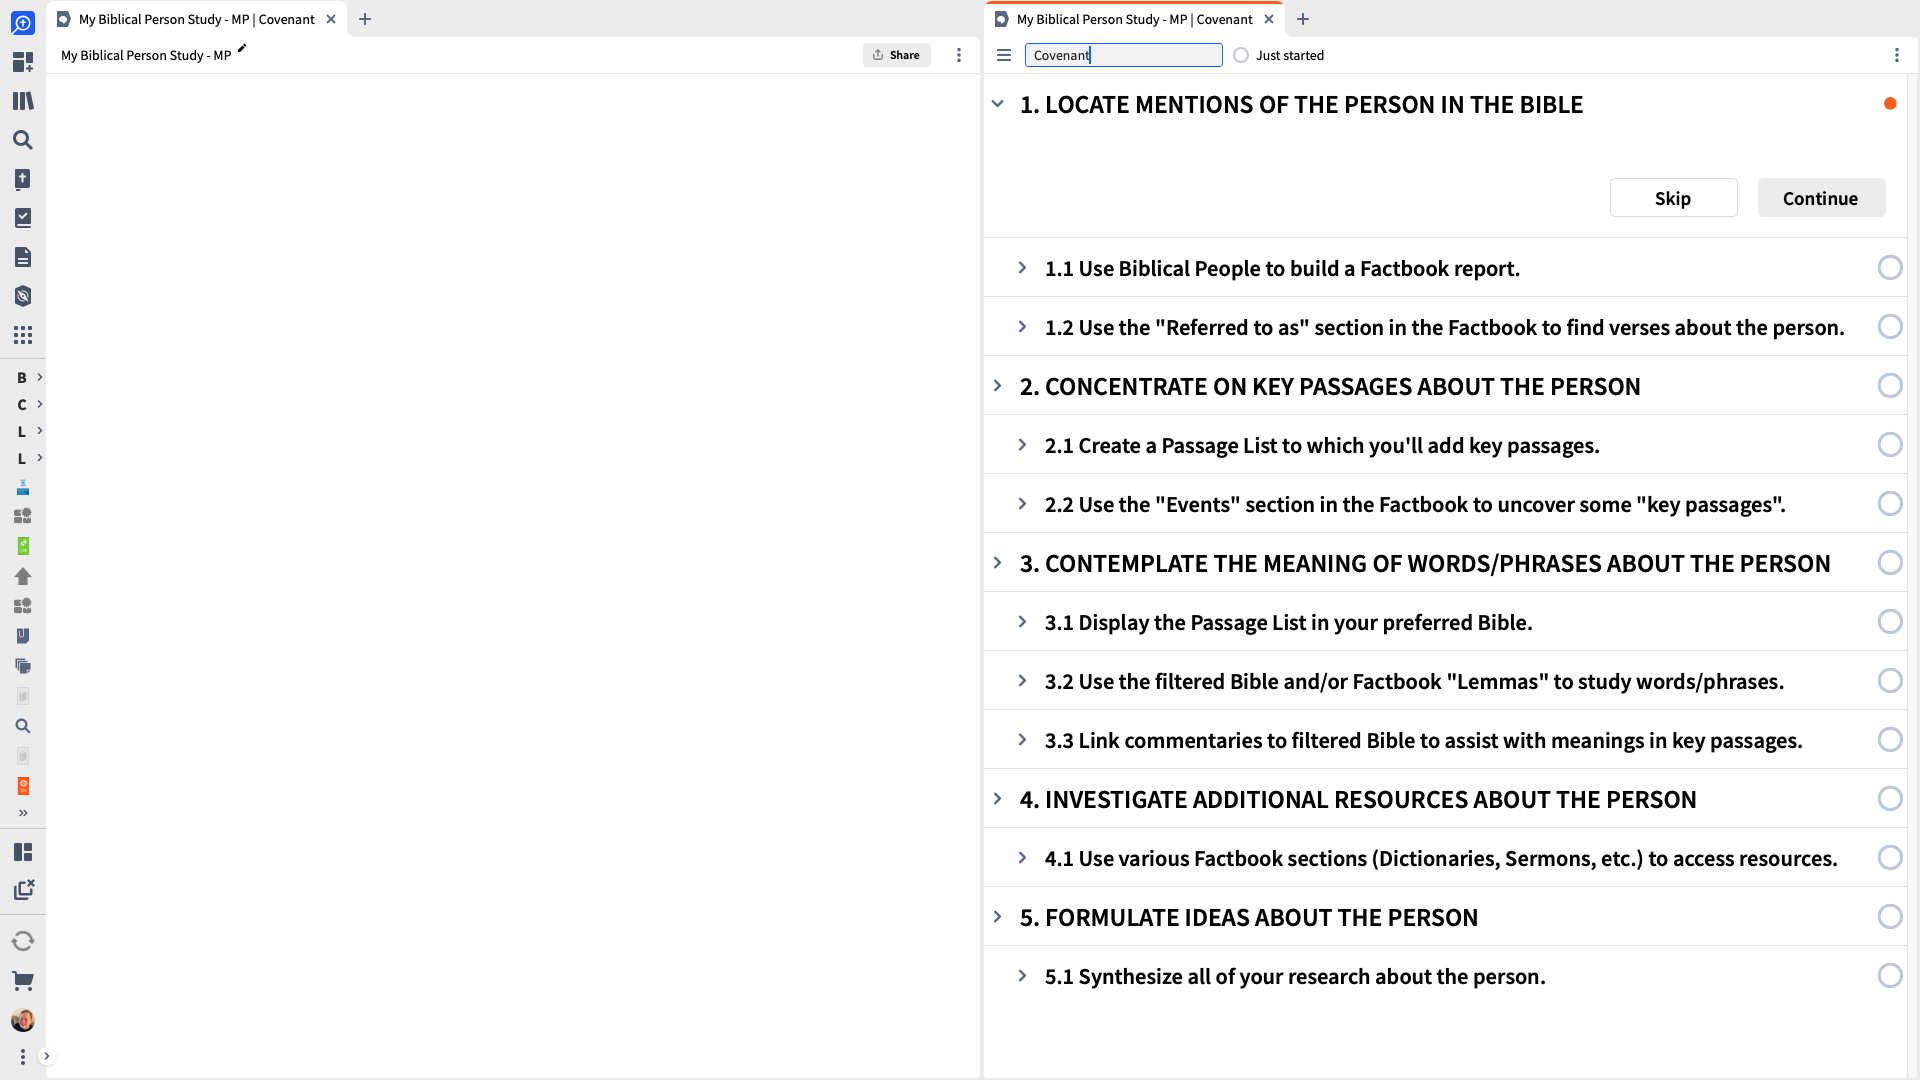The image size is (1920, 1080).
Task: Expand step 3.3 Link commentaries
Action: tap(1022, 740)
